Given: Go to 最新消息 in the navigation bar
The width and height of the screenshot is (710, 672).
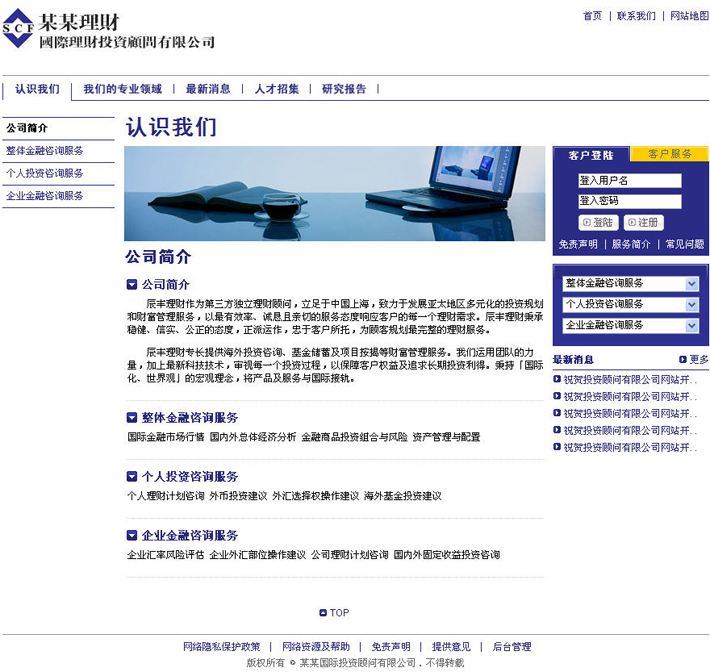Looking at the screenshot, I should [208, 89].
